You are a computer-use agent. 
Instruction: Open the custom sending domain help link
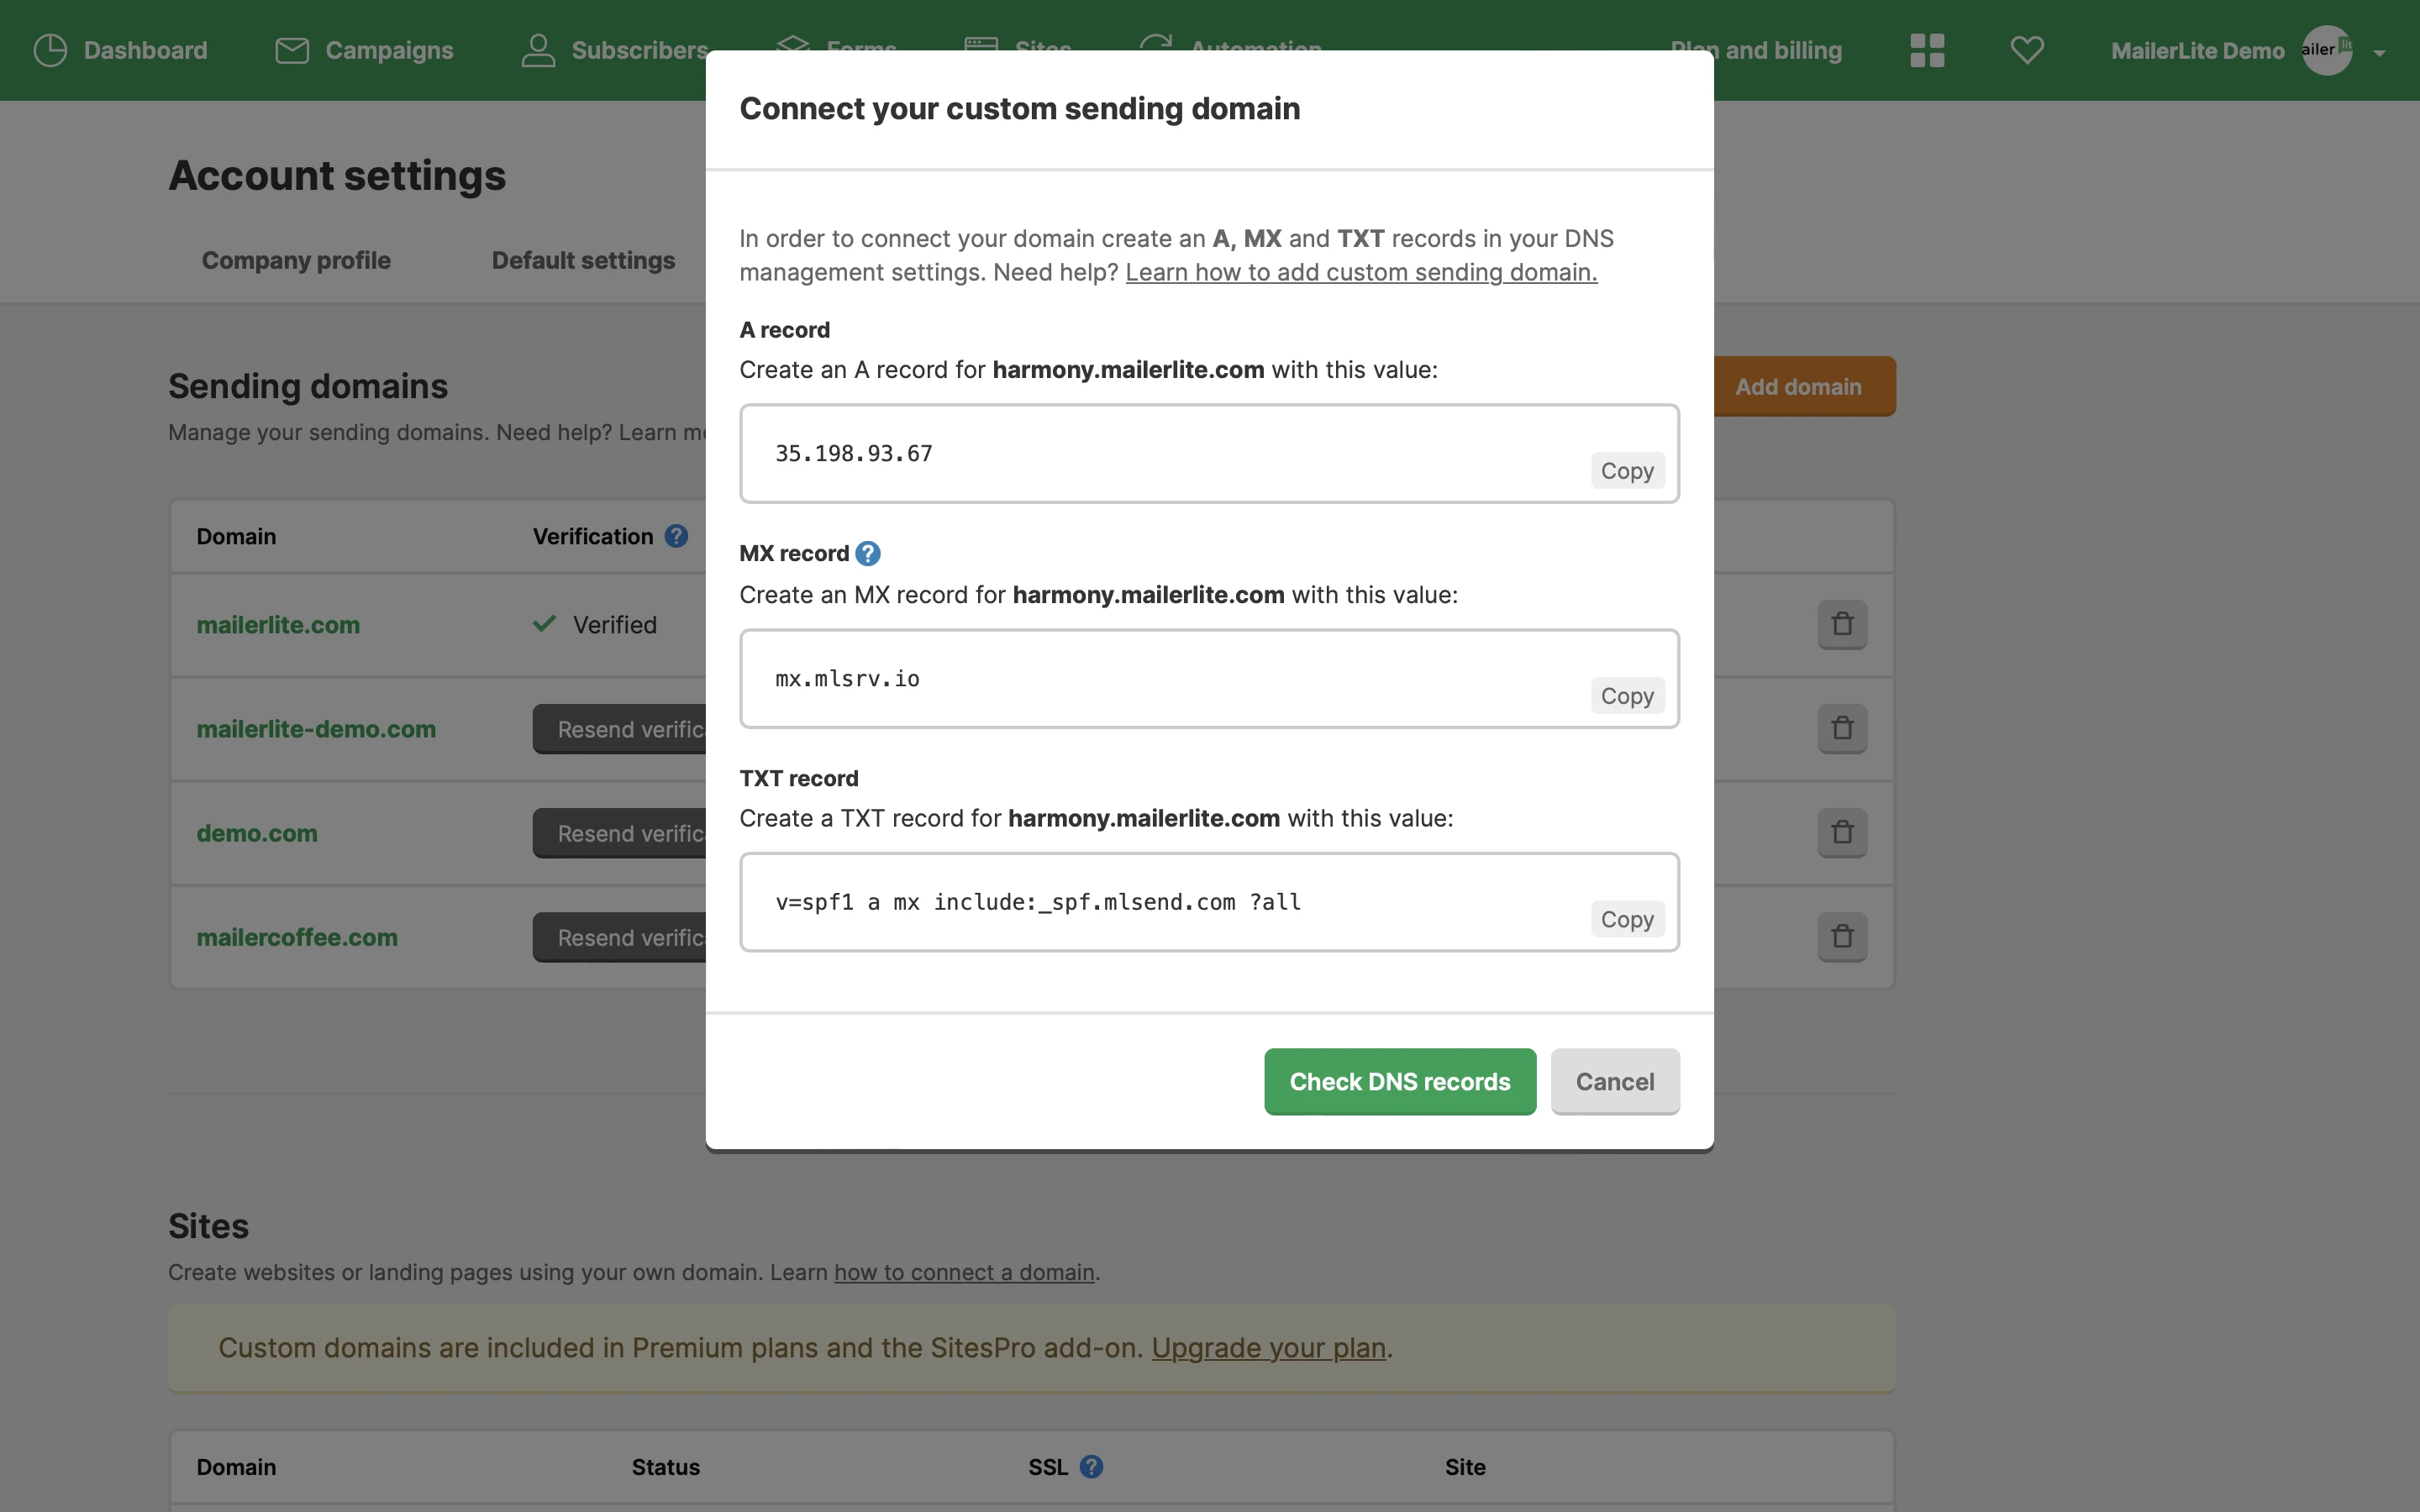(1360, 272)
